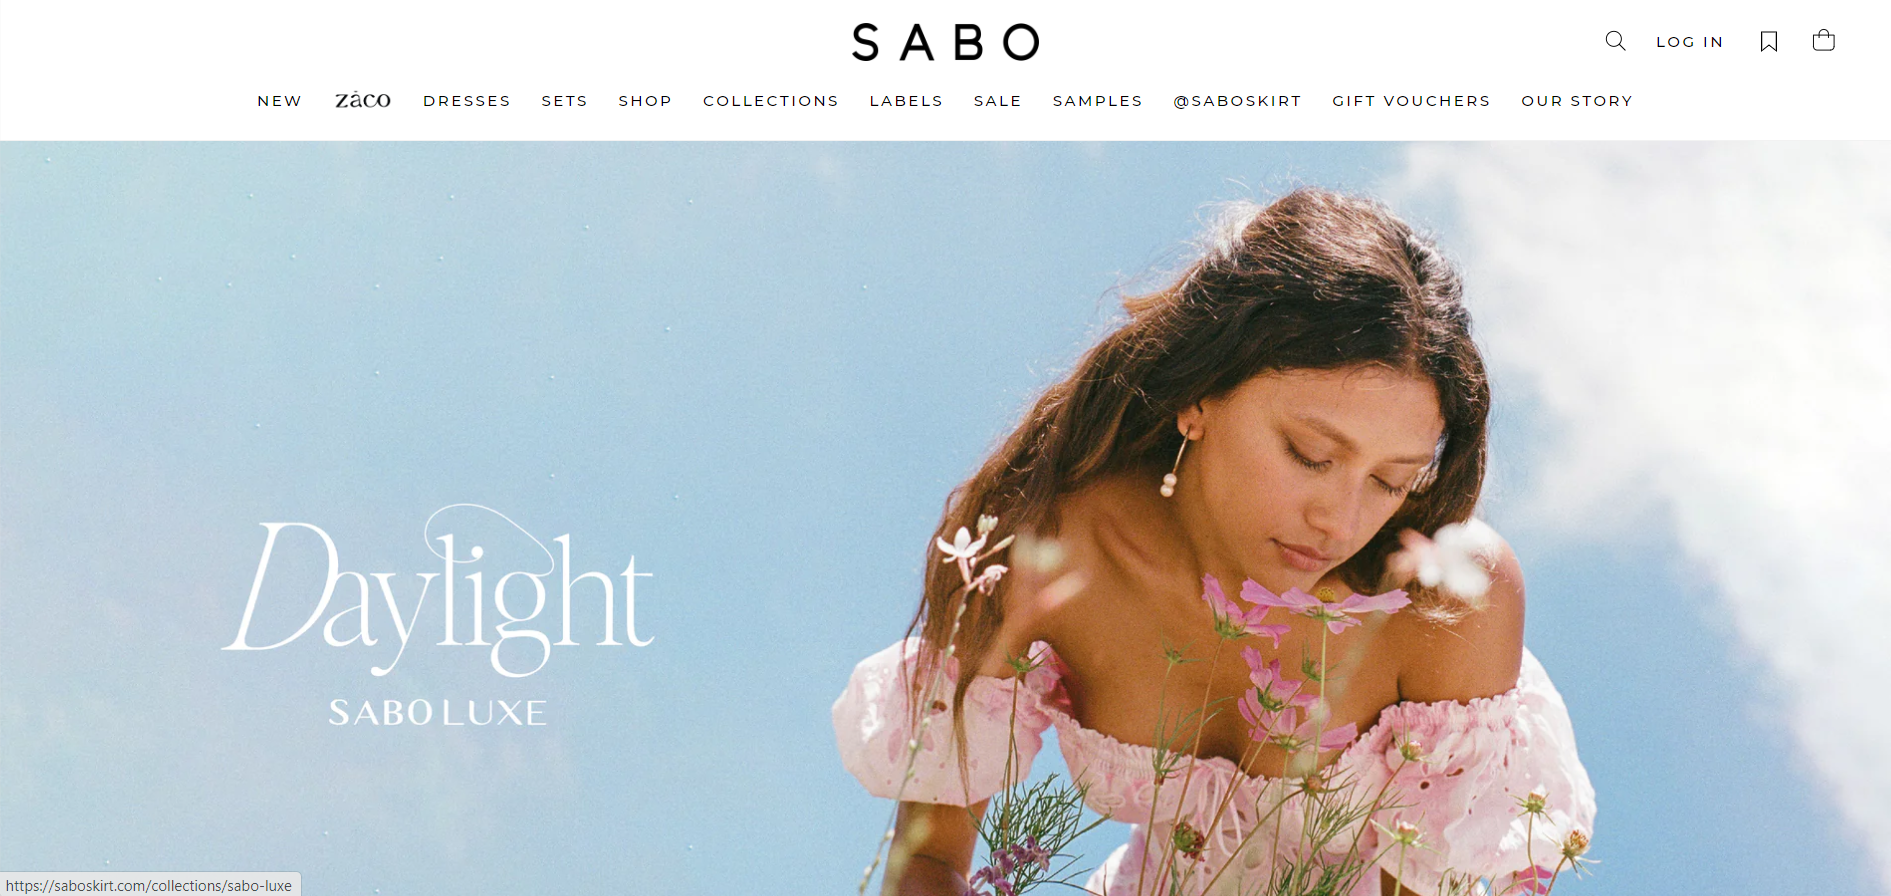Open the wishlist bookmark icon

pos(1769,41)
